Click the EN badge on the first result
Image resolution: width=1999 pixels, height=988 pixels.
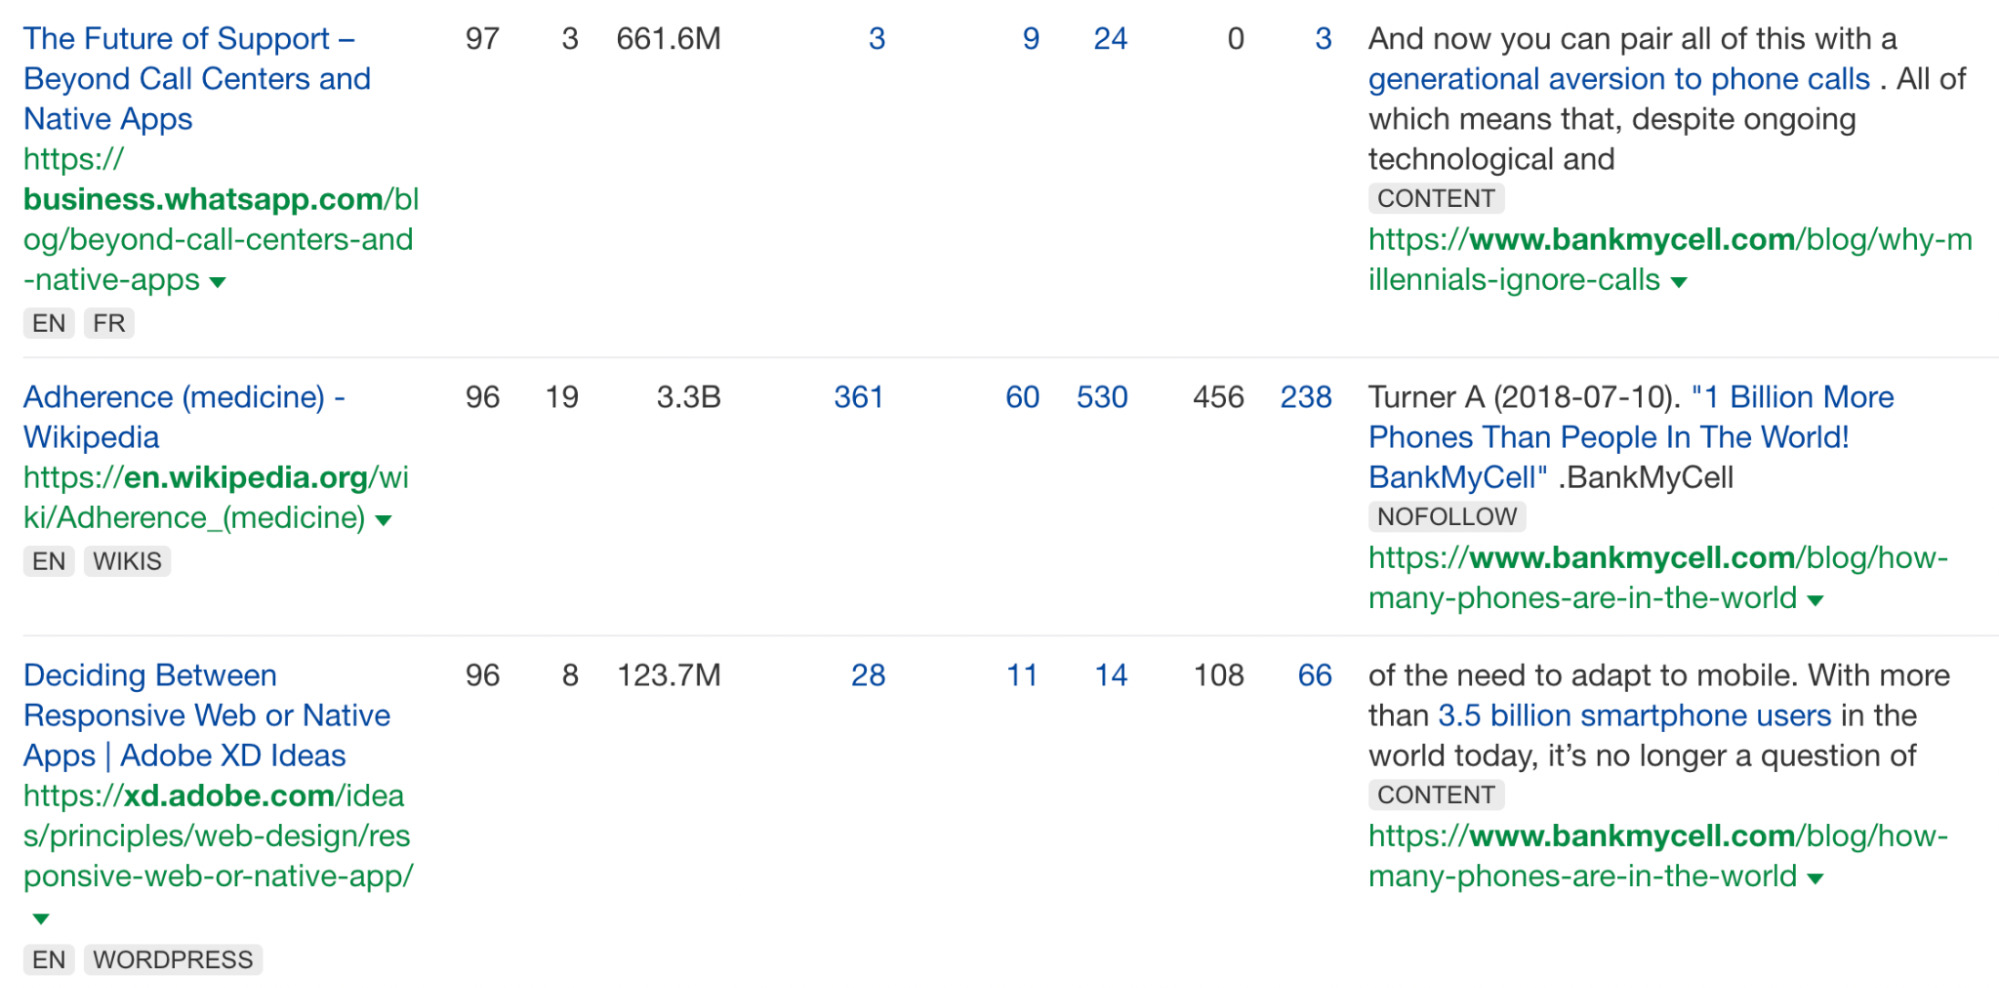(x=48, y=322)
